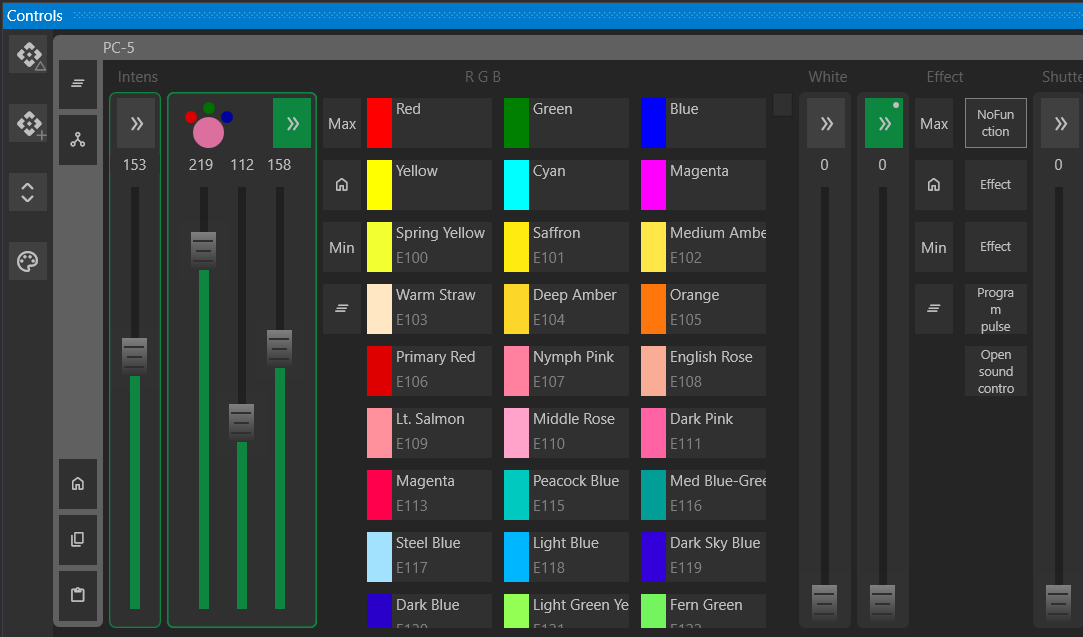
Task: Click the clipboard paste icon in PC-5 column
Action: point(78,595)
